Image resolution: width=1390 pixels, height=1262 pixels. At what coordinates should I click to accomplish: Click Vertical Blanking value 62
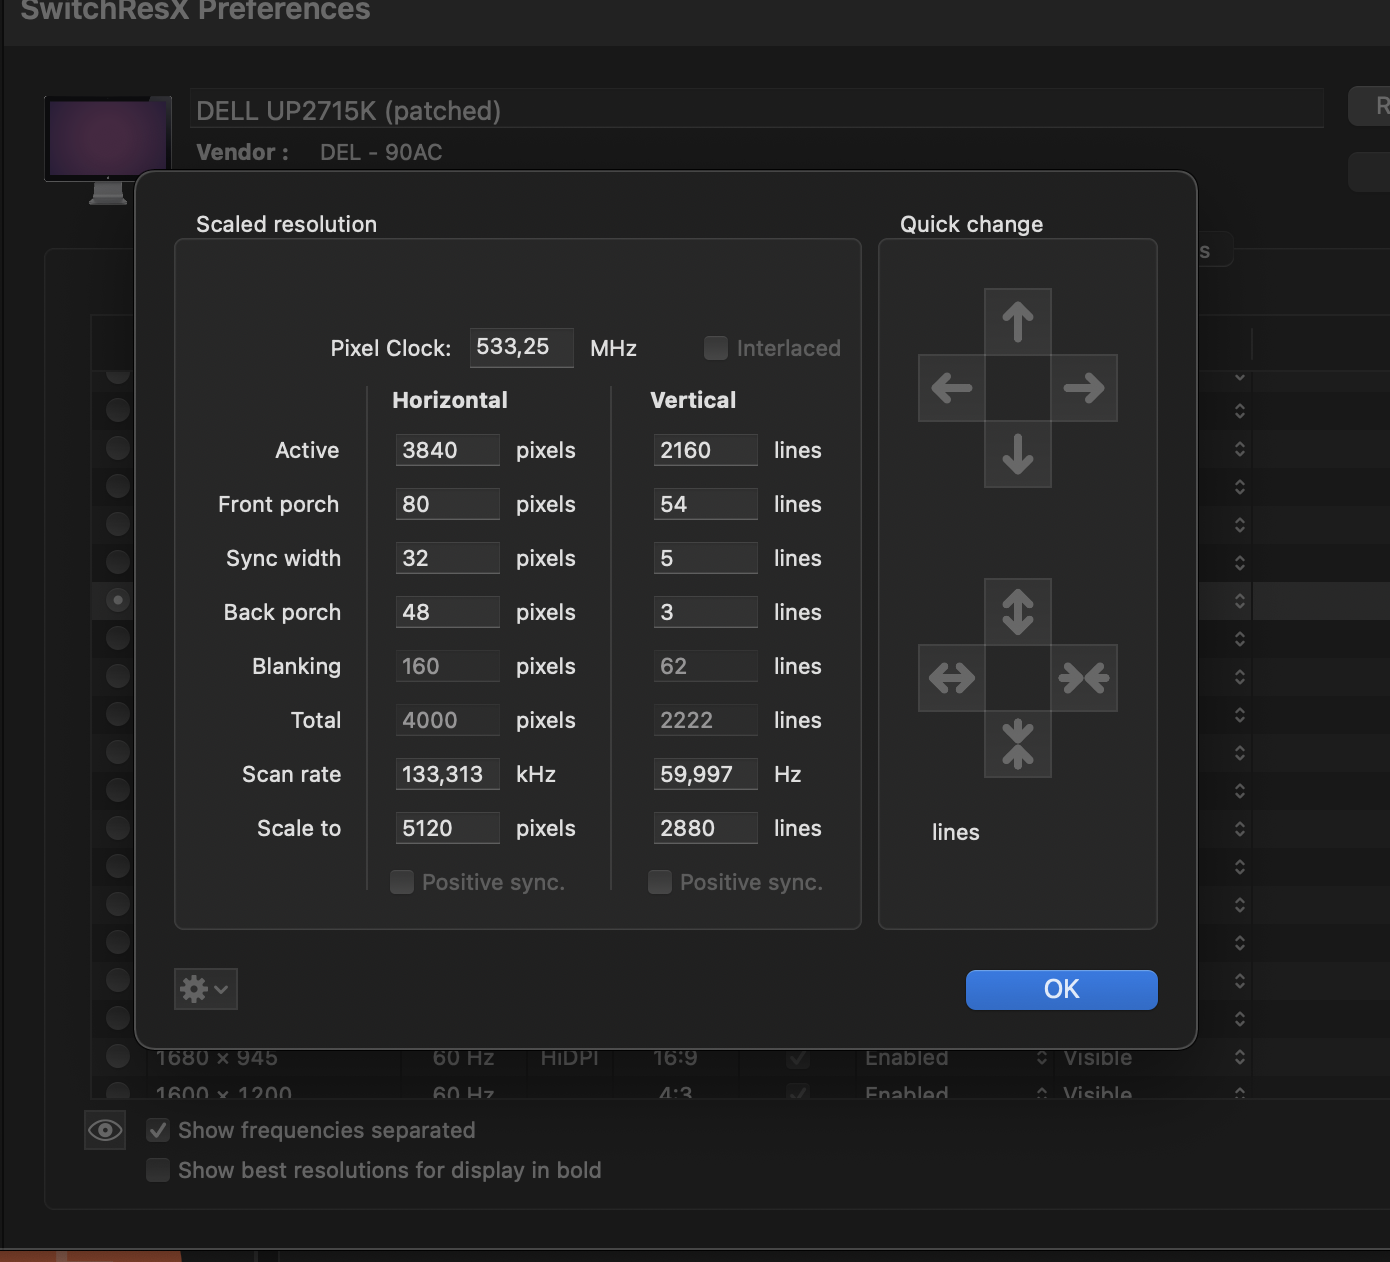pos(706,666)
